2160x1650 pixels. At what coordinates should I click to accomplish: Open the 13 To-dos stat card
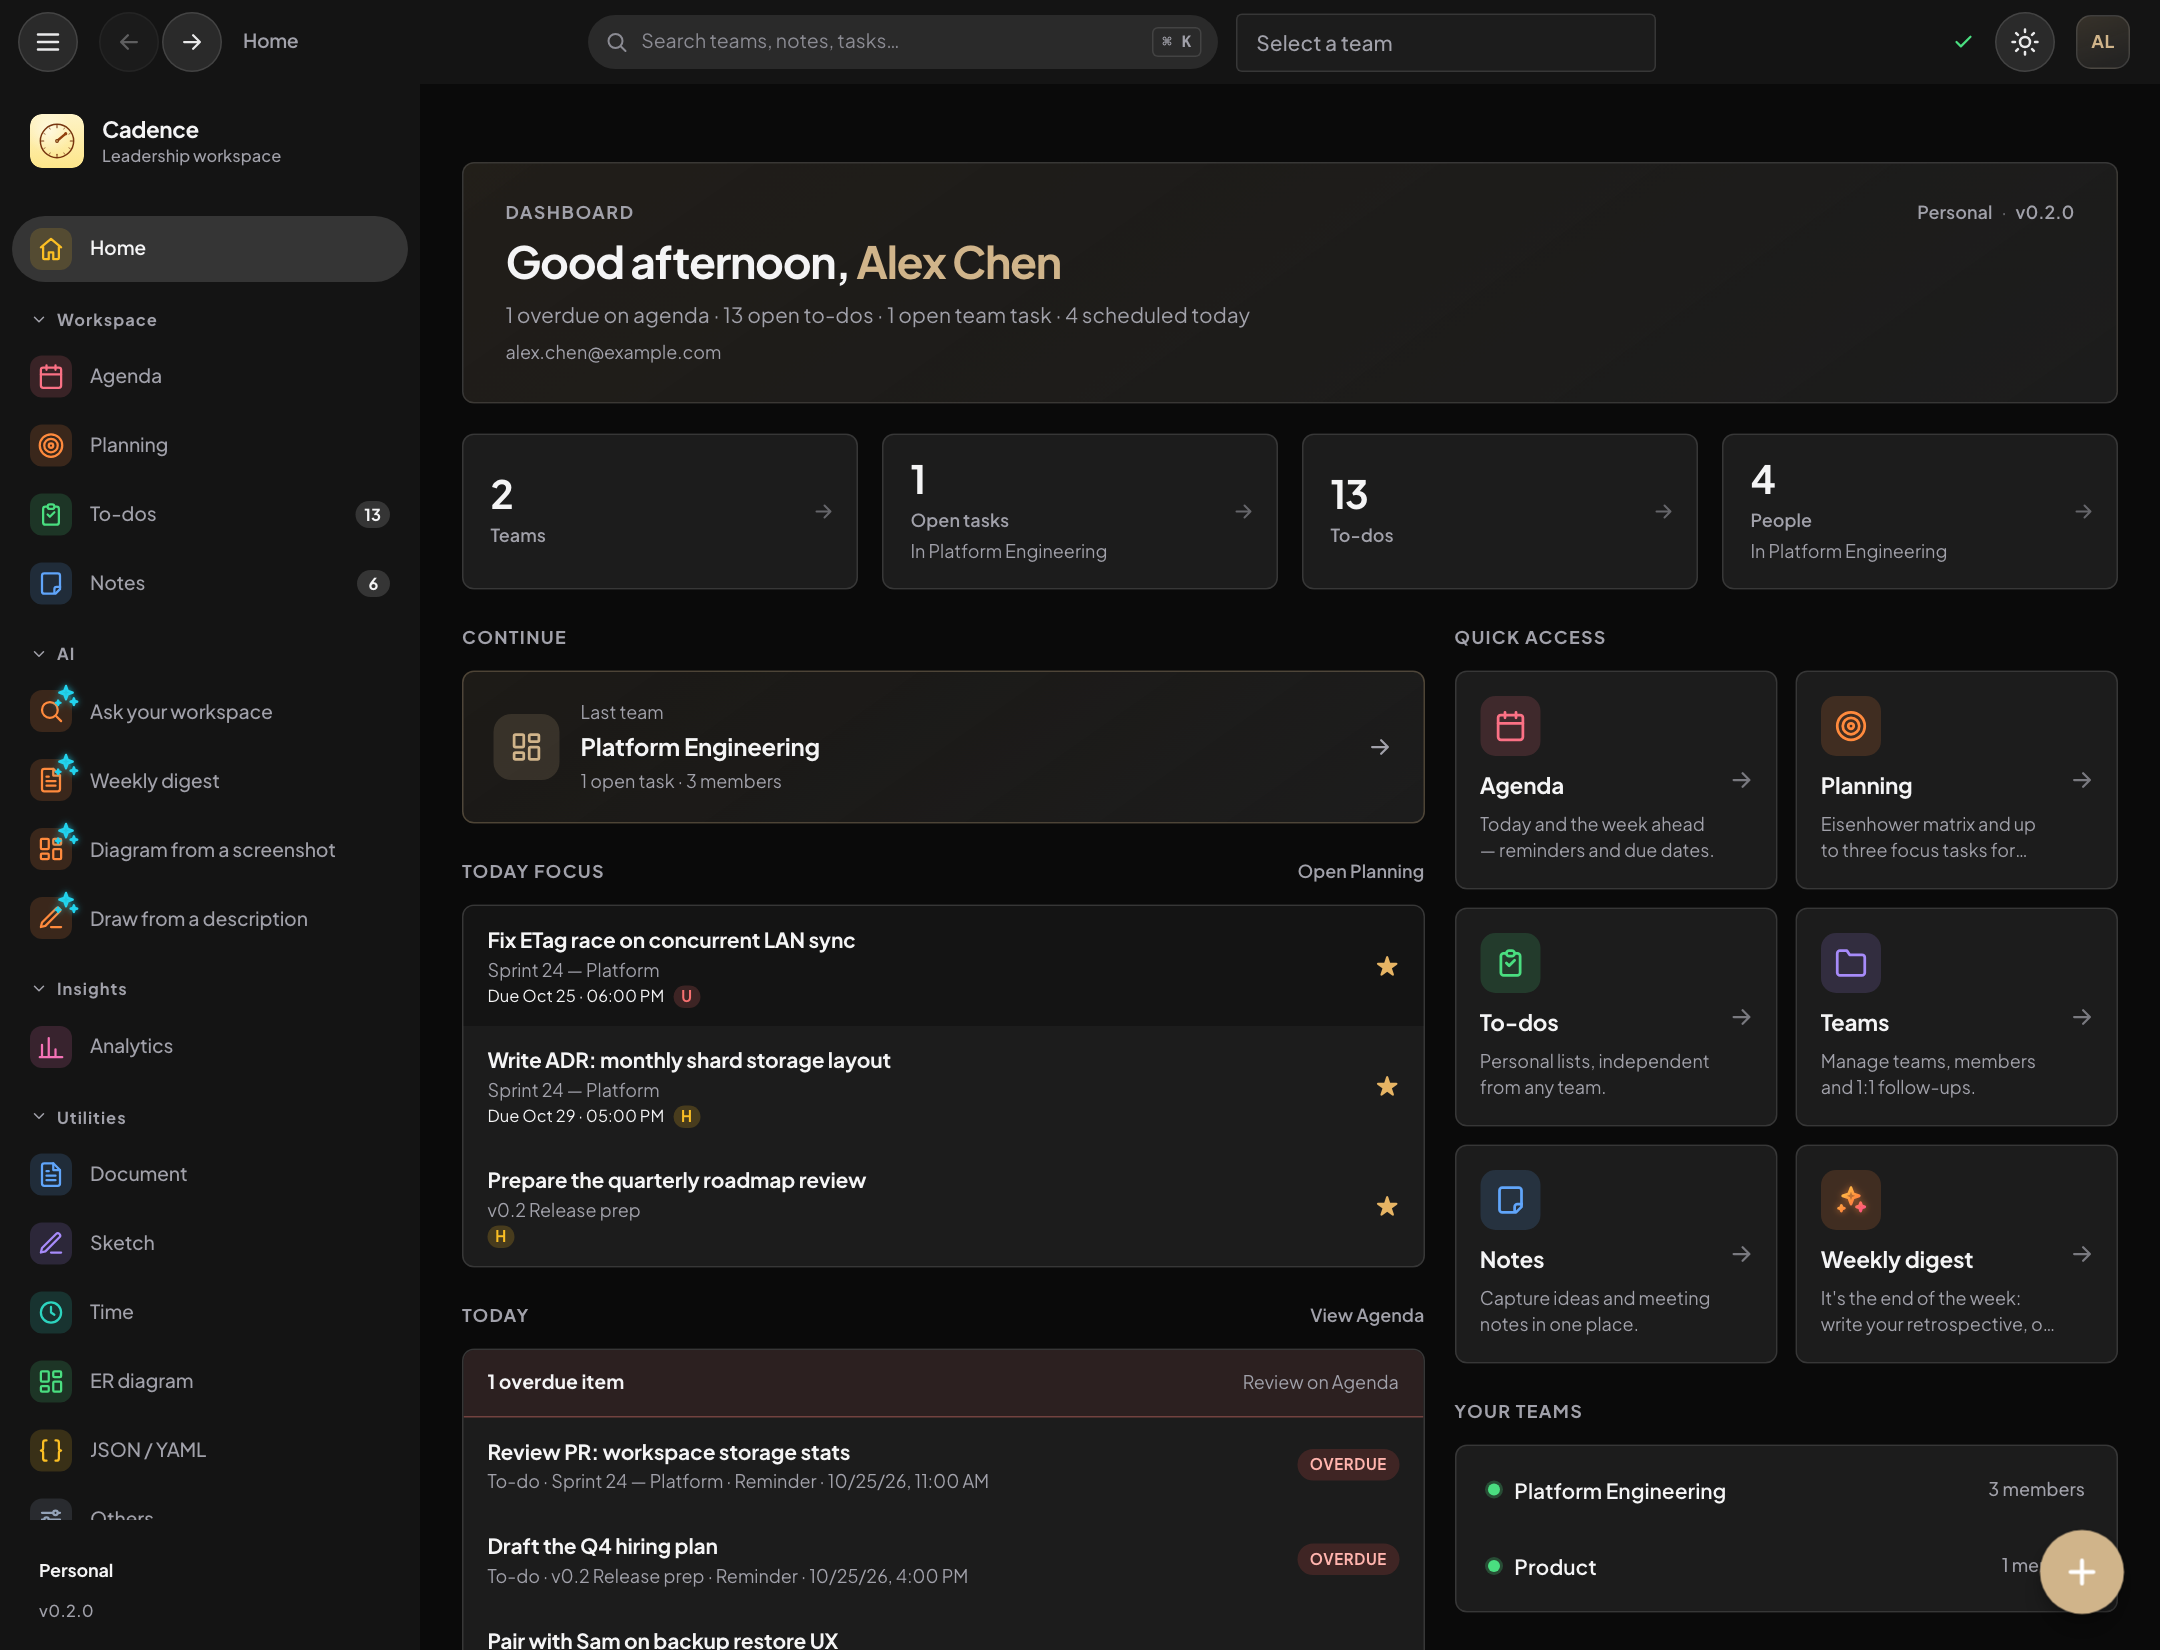[1499, 511]
